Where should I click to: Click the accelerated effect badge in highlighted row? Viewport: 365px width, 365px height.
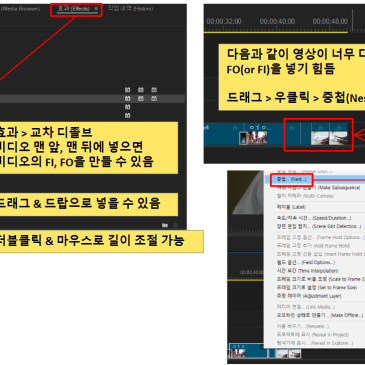click(x=127, y=98)
